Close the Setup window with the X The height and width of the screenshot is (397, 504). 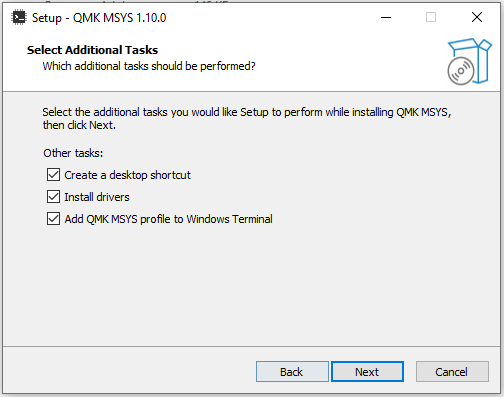point(477,17)
